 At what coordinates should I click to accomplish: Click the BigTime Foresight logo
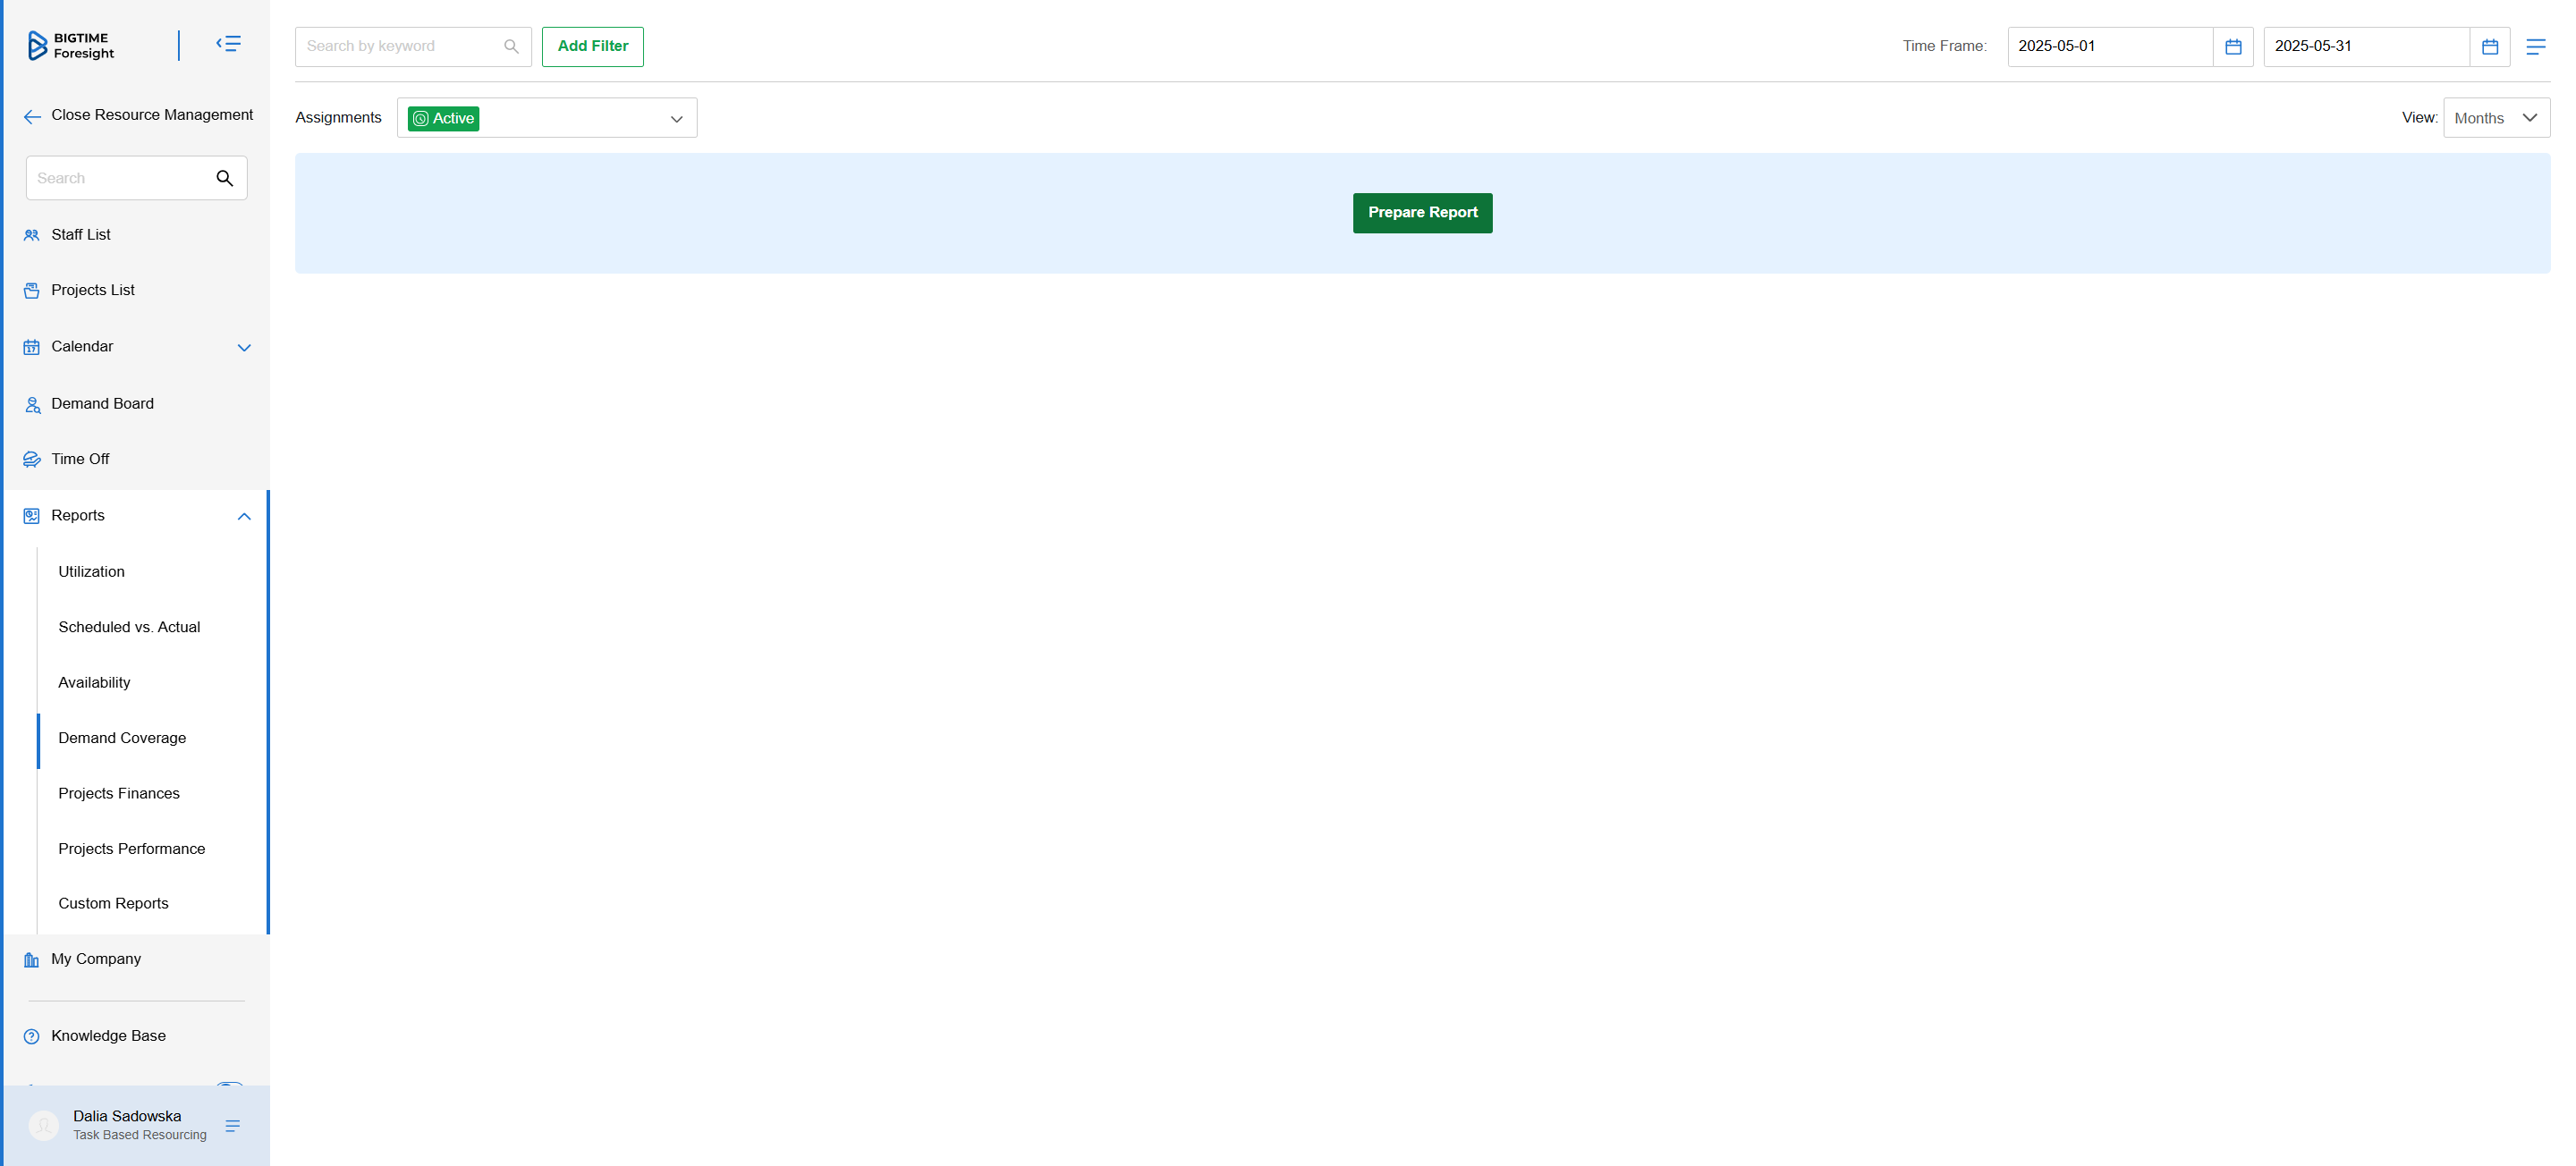[x=71, y=46]
